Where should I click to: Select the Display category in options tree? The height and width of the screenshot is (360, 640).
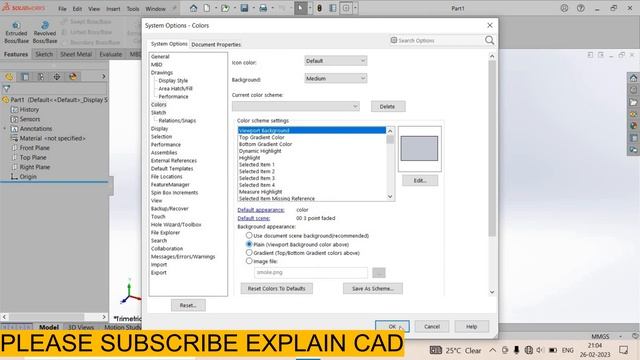[x=159, y=129]
